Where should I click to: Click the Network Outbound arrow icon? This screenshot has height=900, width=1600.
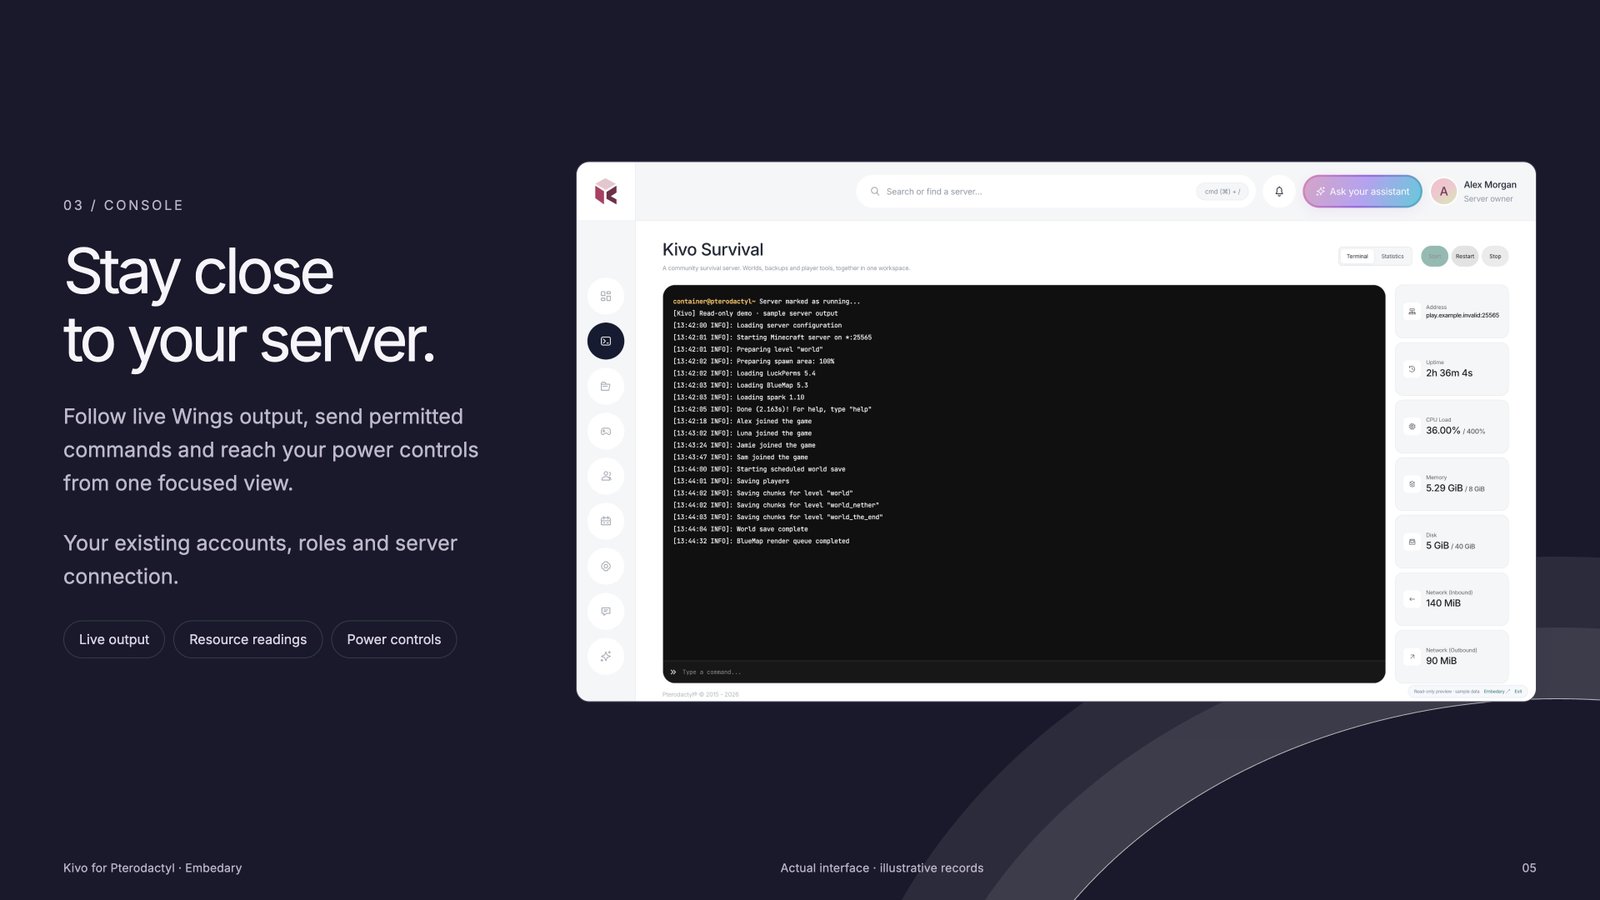click(1412, 657)
